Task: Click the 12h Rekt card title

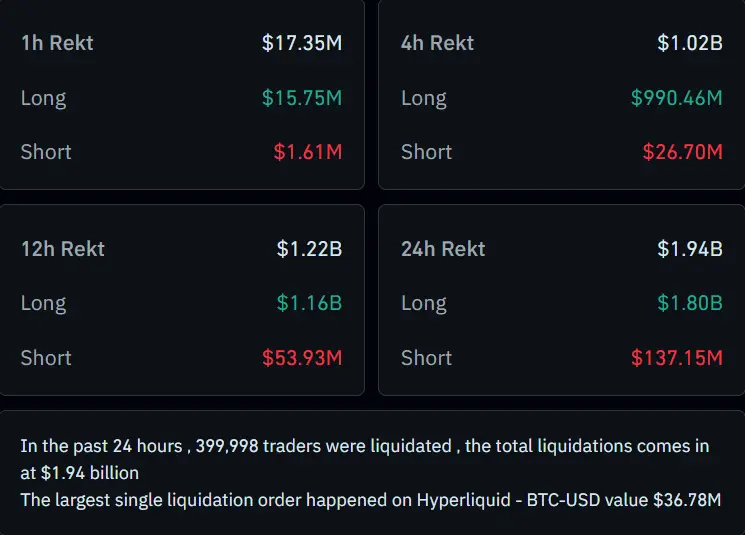Action: pyautogui.click(x=62, y=249)
